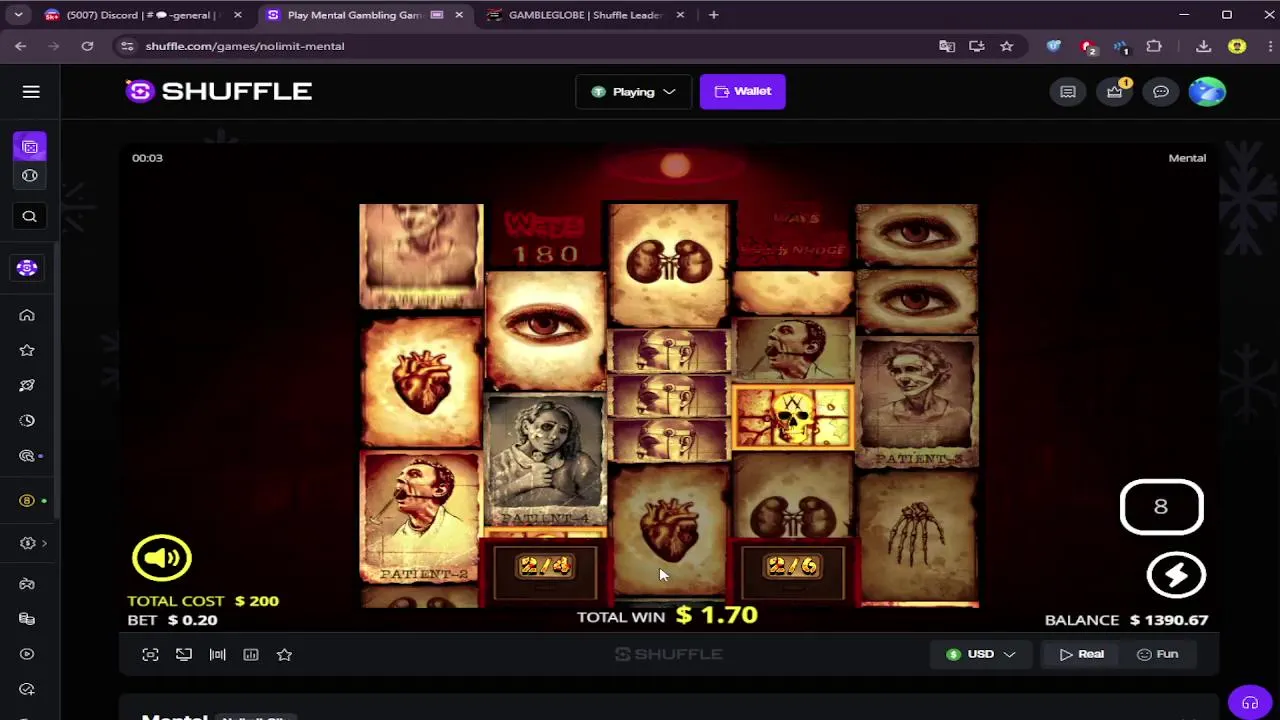Mute the game sound speaker button
This screenshot has width=1280, height=720.
(161, 557)
